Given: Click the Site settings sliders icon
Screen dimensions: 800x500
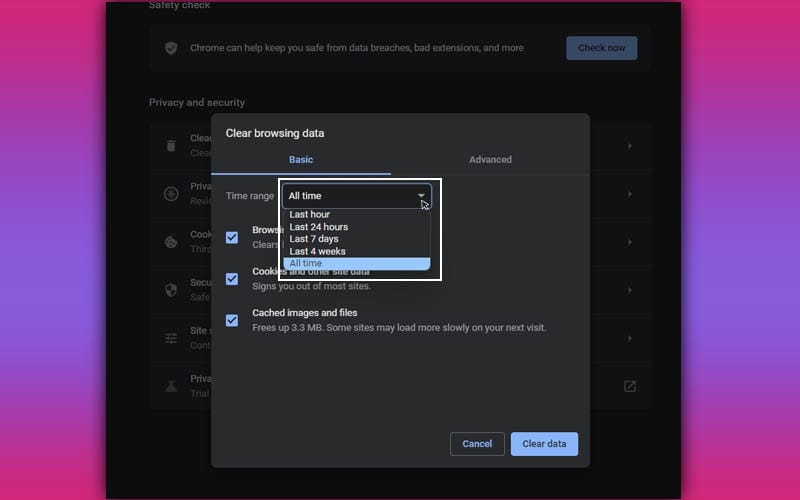Looking at the screenshot, I should 171,338.
